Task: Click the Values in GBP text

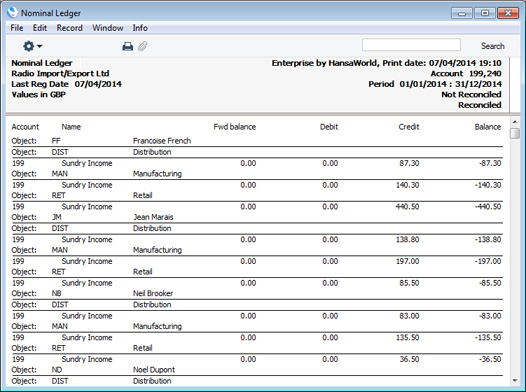Action: [39, 95]
